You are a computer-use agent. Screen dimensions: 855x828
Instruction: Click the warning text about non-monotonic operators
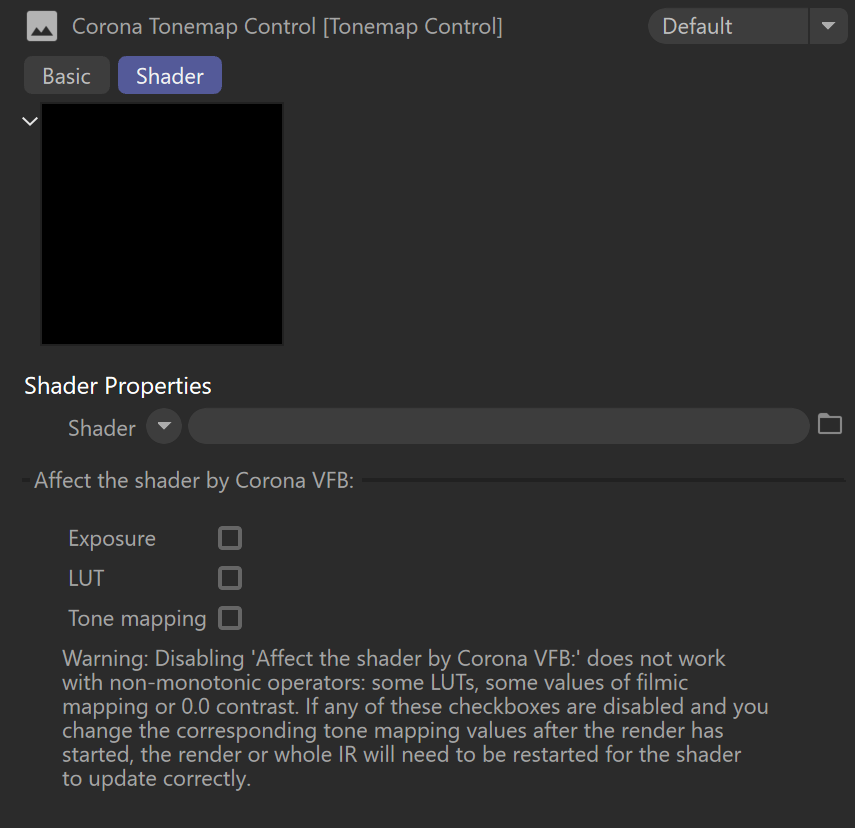click(x=414, y=718)
